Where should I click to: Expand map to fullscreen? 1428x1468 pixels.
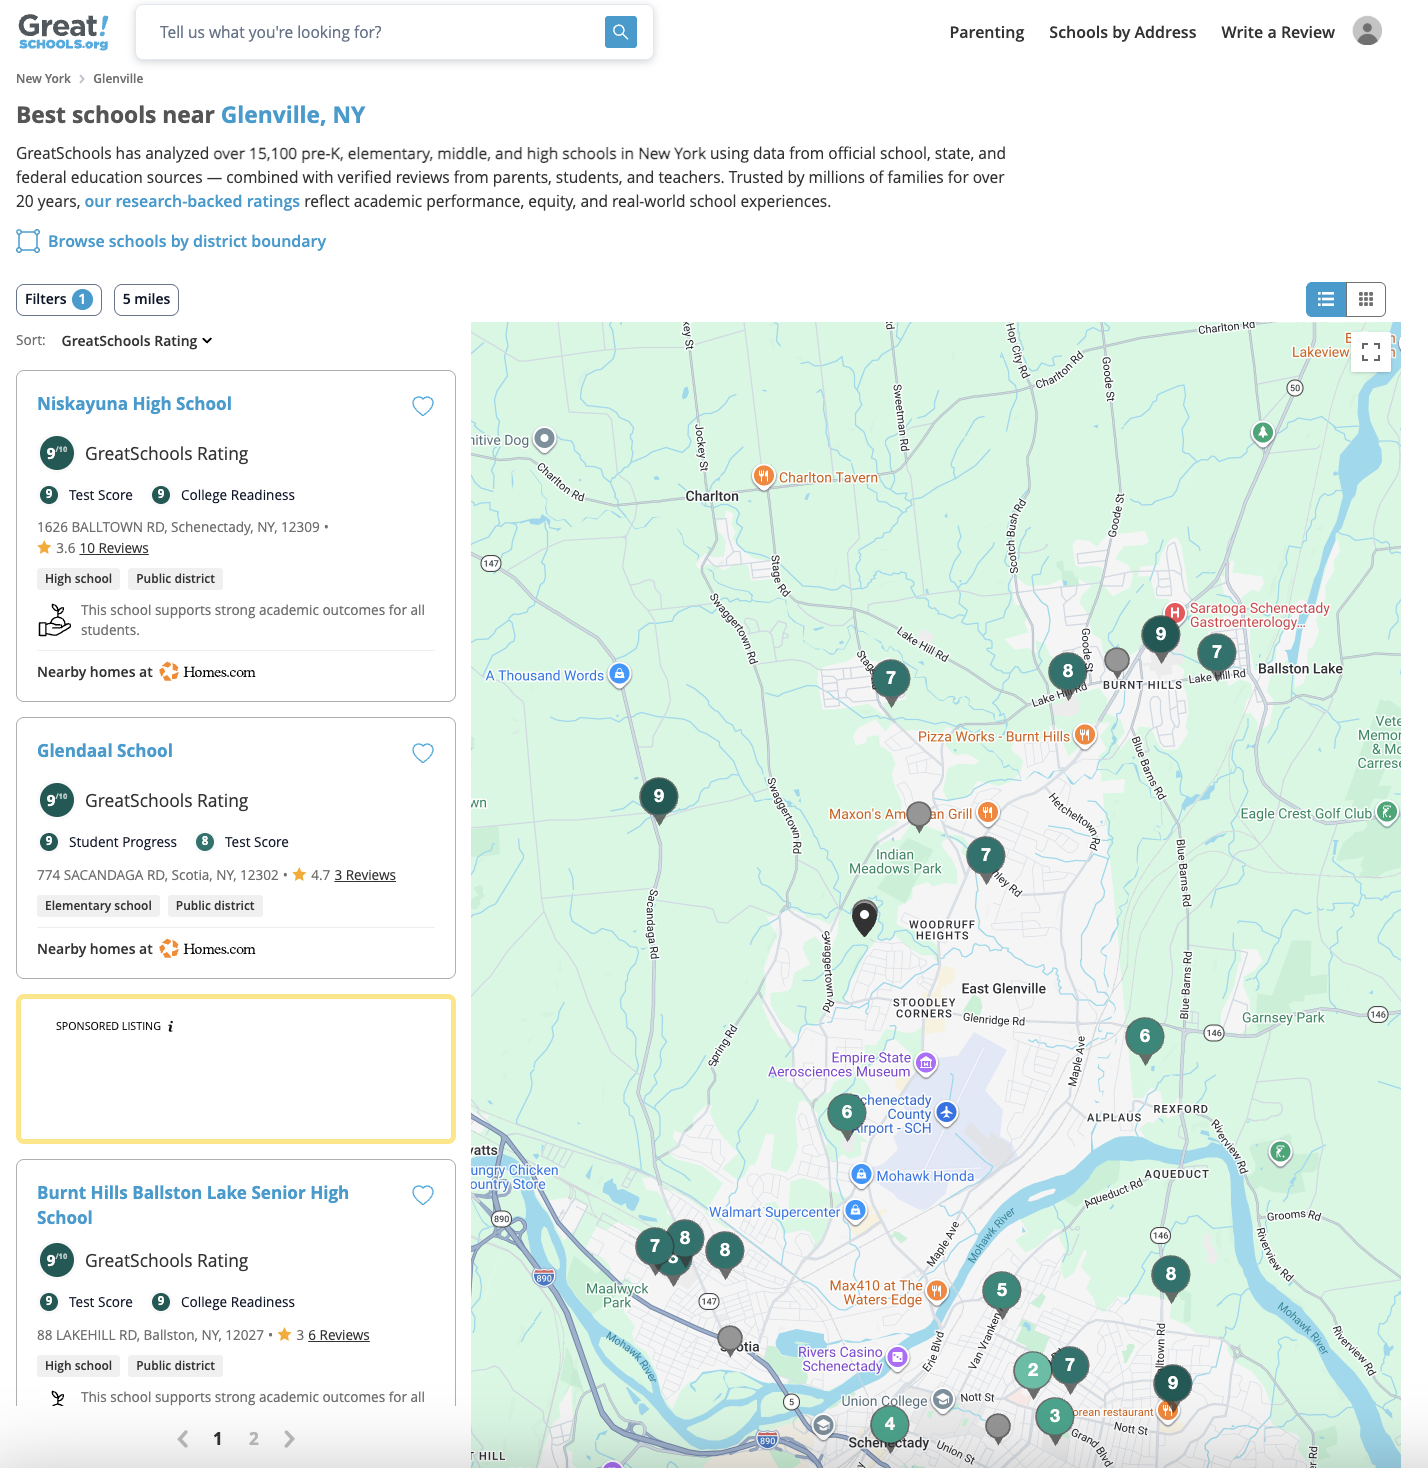click(x=1371, y=352)
